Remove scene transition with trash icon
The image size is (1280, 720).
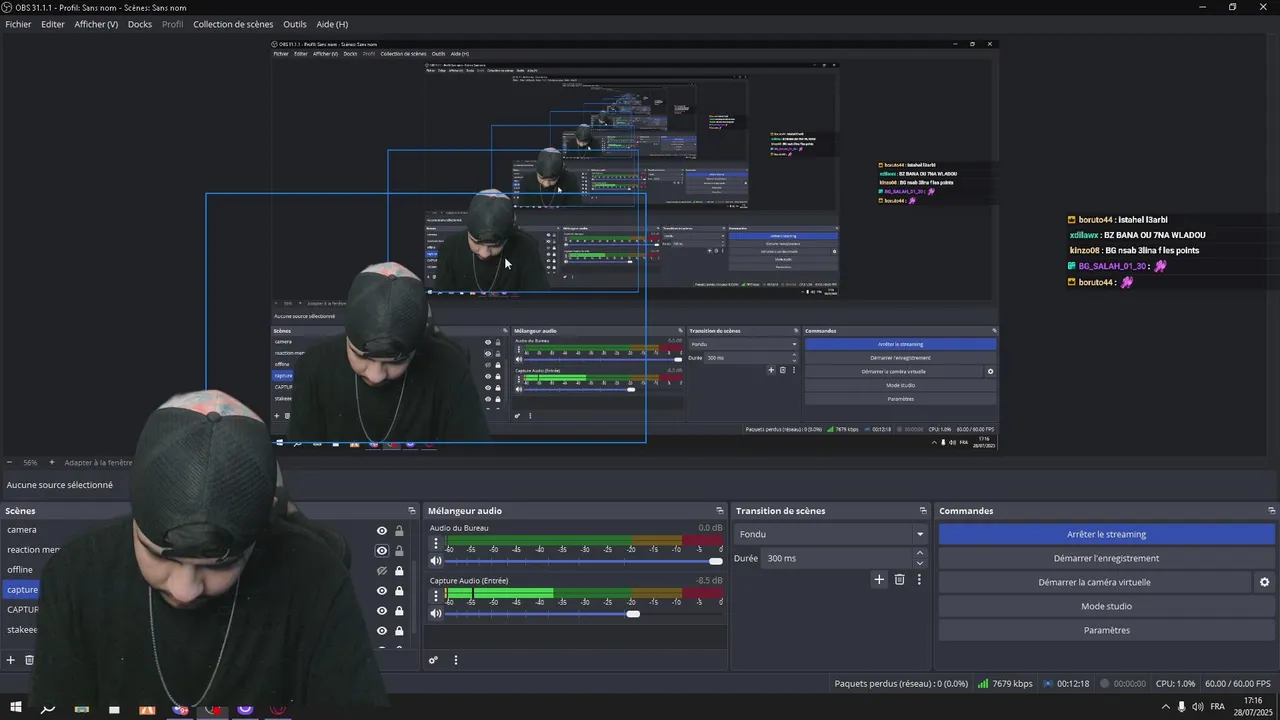coord(899,579)
